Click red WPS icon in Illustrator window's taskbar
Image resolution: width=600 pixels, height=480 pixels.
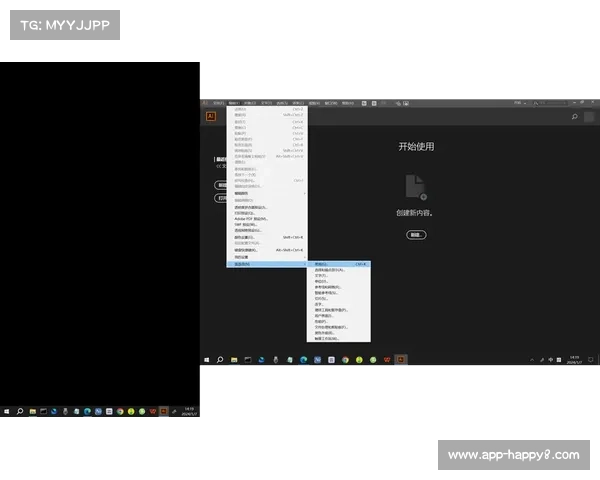click(387, 360)
